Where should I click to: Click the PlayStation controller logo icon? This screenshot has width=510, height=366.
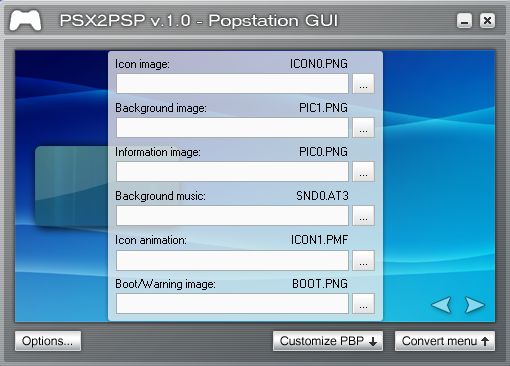(25, 21)
